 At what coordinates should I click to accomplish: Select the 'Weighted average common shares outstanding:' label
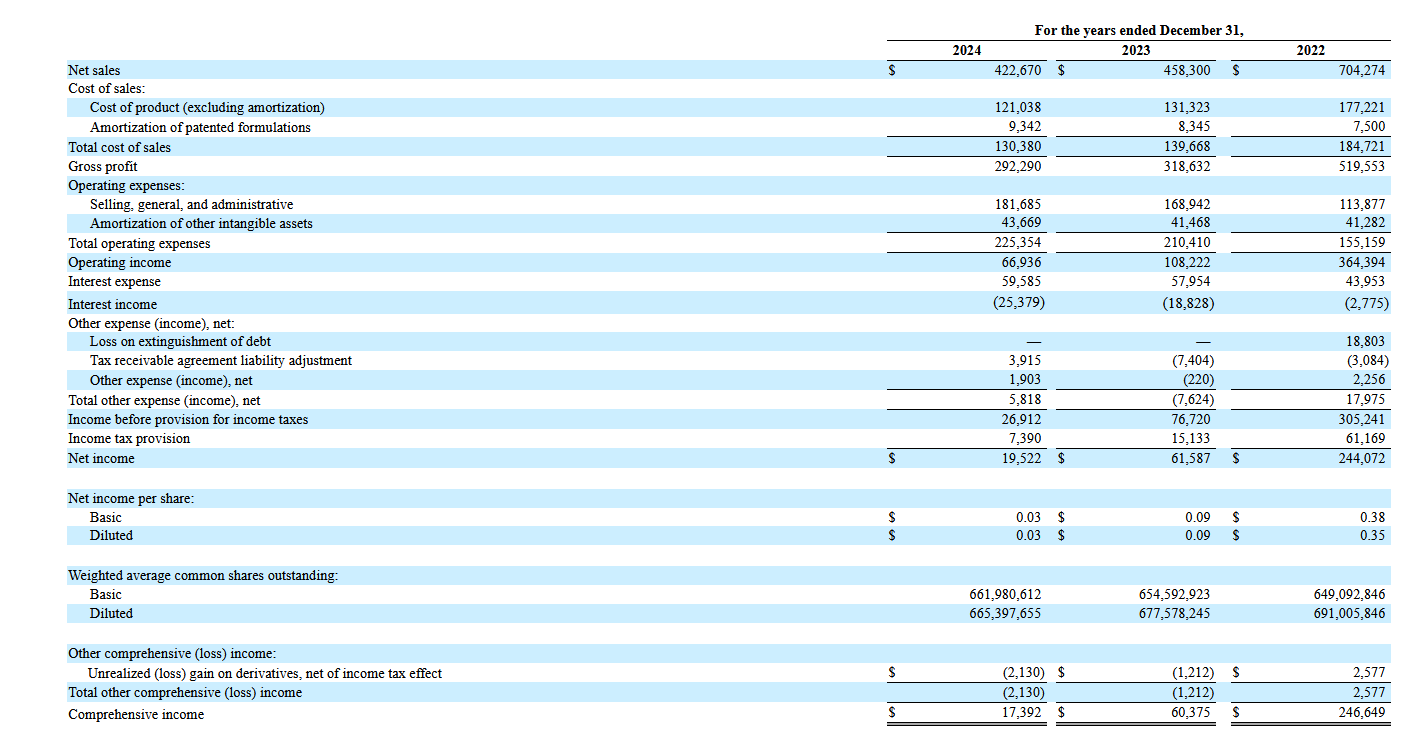[202, 575]
